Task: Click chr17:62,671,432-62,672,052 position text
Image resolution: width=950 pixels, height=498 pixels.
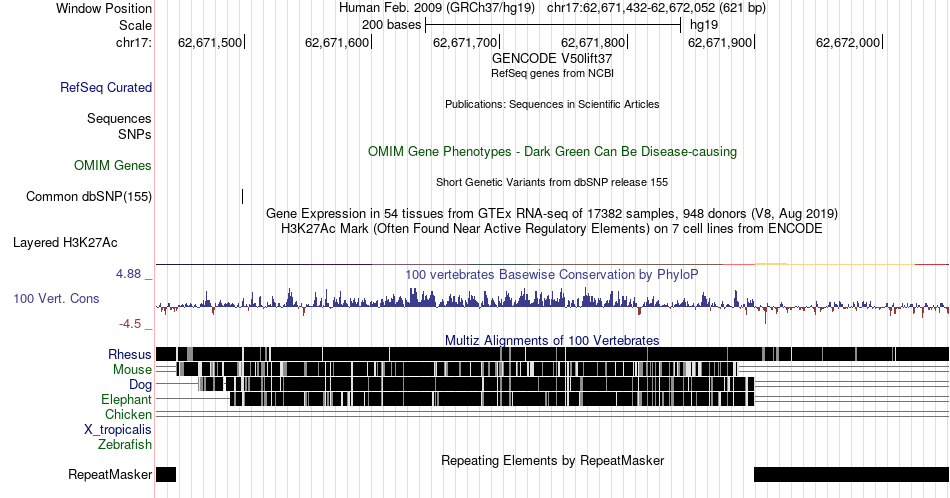Action: 656,8
